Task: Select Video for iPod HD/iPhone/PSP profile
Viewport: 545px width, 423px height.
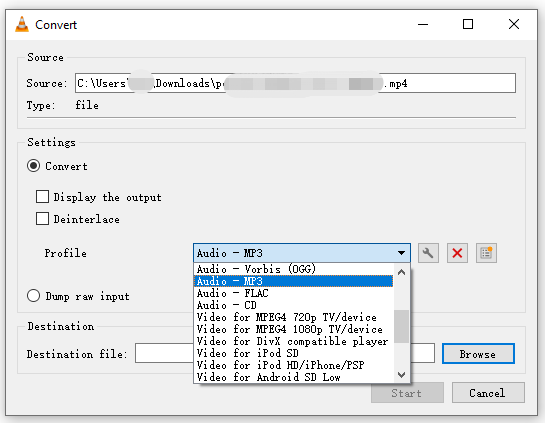Action: pos(293,365)
